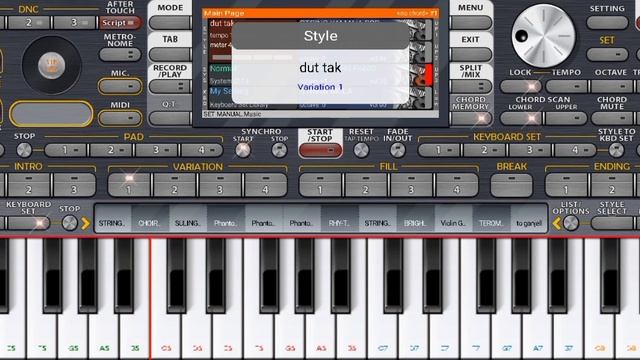Select Variation 3 button
This screenshot has height=360, width=640.
point(220,185)
